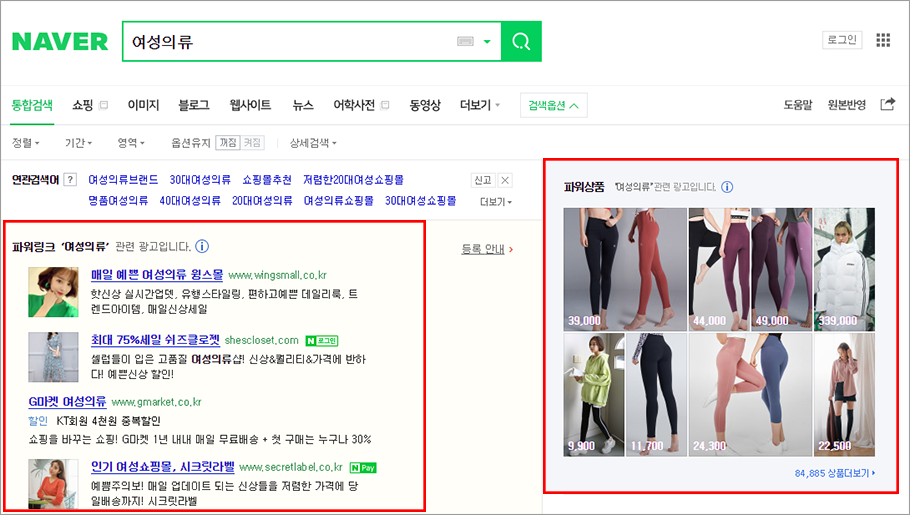
Task: Open ad link 매일 예쁜 여성의류 윙스몰
Action: click(x=157, y=275)
